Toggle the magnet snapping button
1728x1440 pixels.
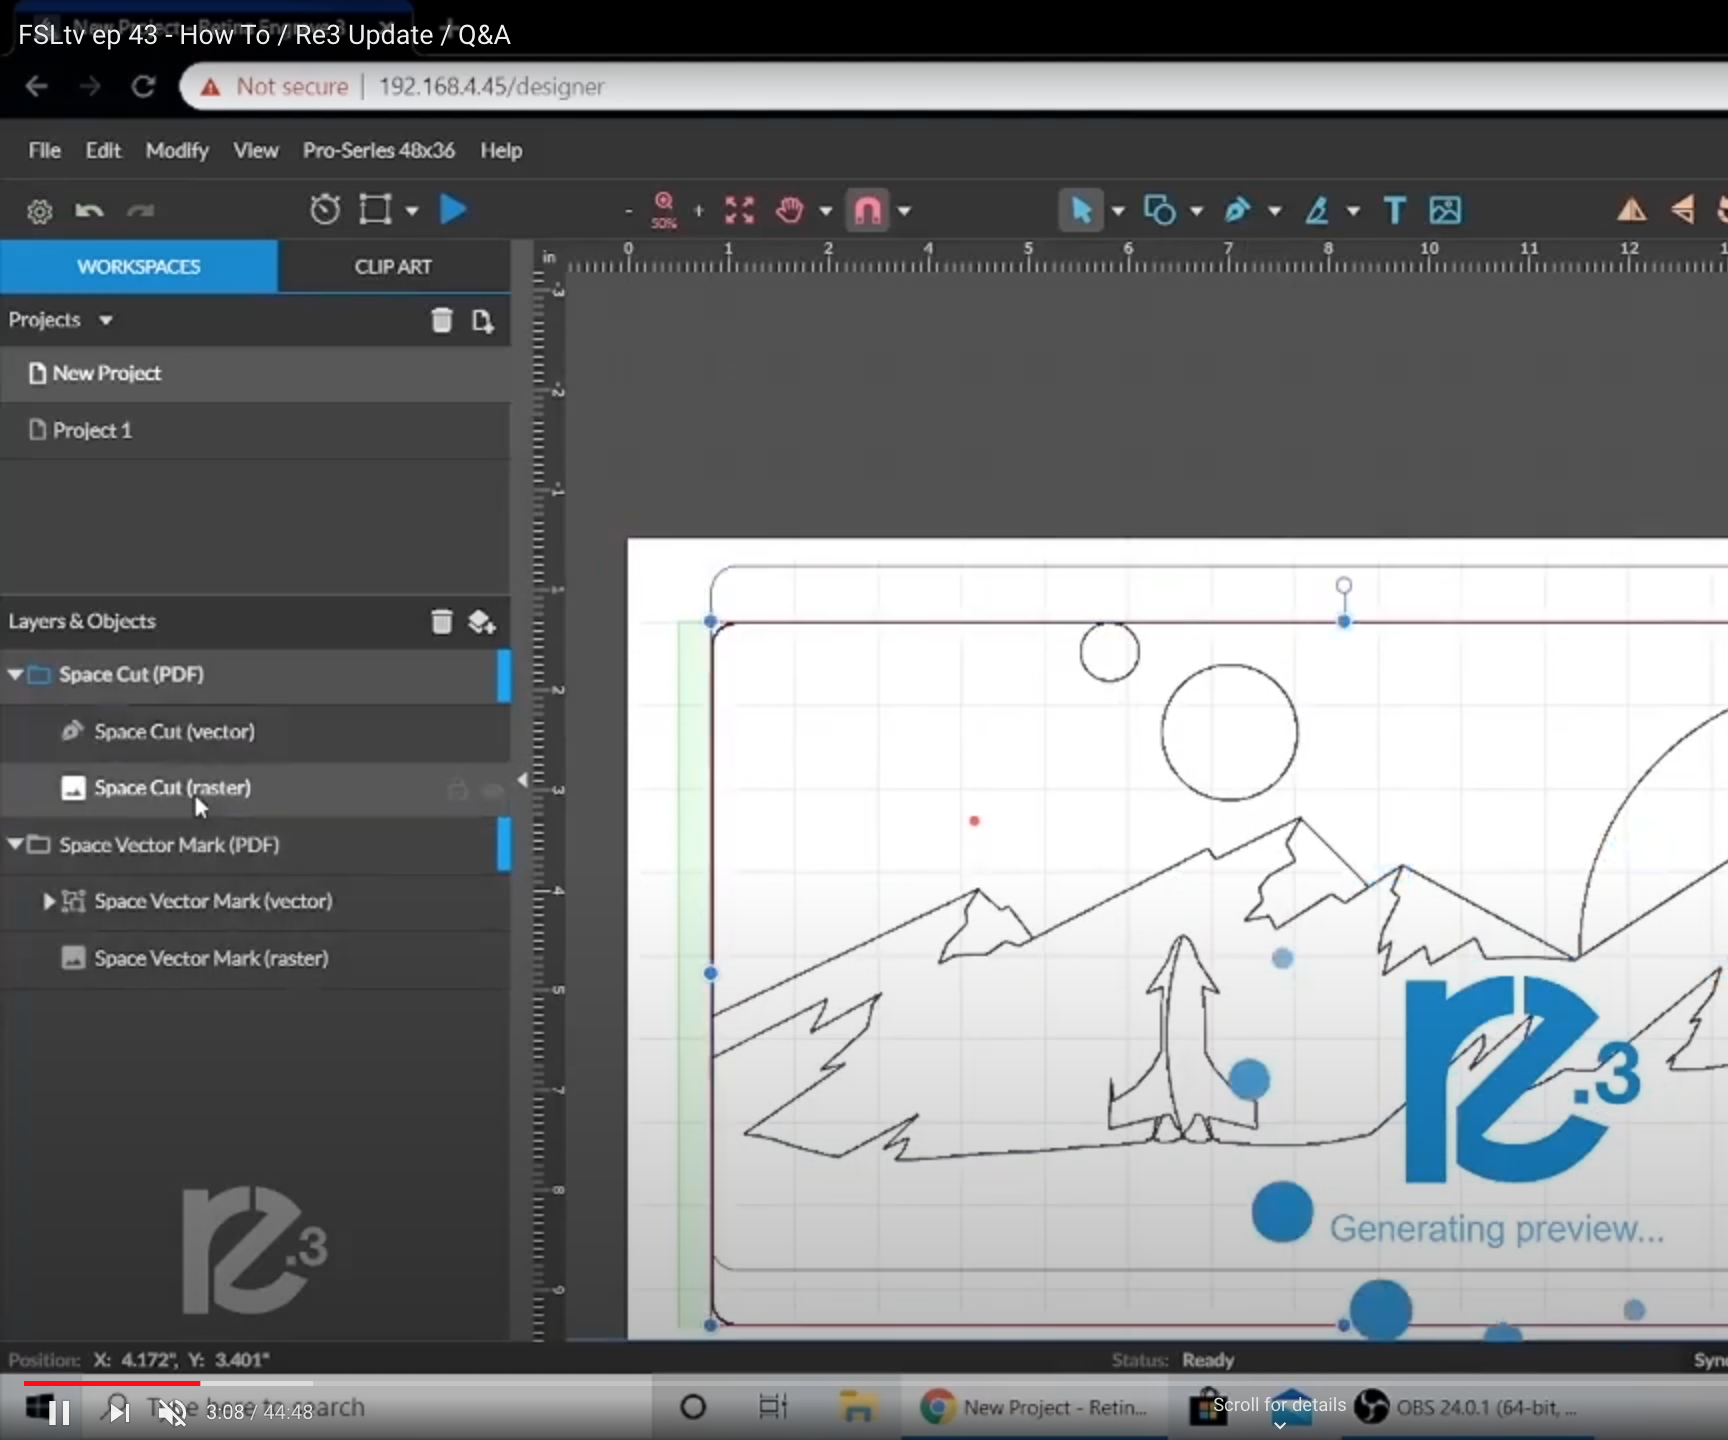point(868,210)
